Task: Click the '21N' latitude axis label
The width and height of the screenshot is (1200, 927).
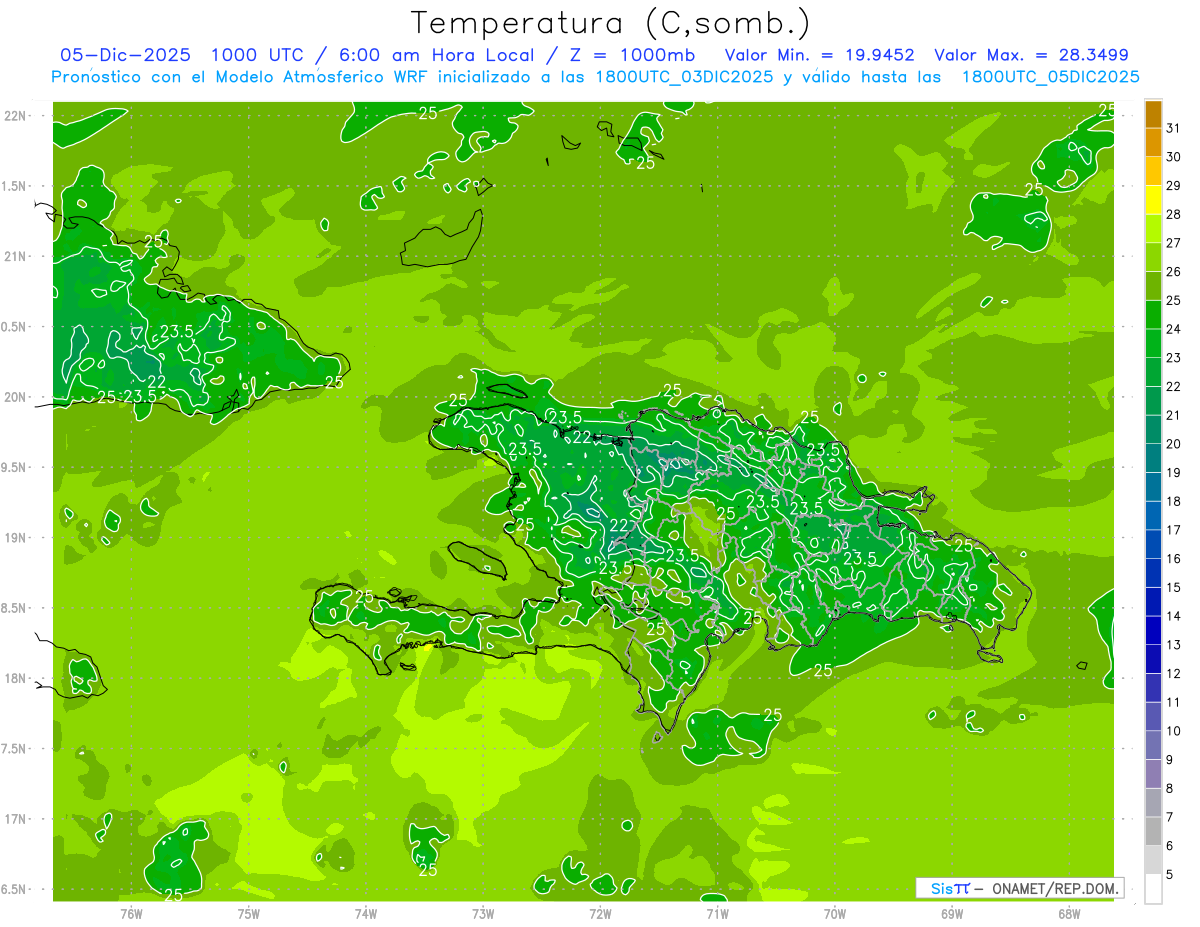Action: click(x=16, y=257)
